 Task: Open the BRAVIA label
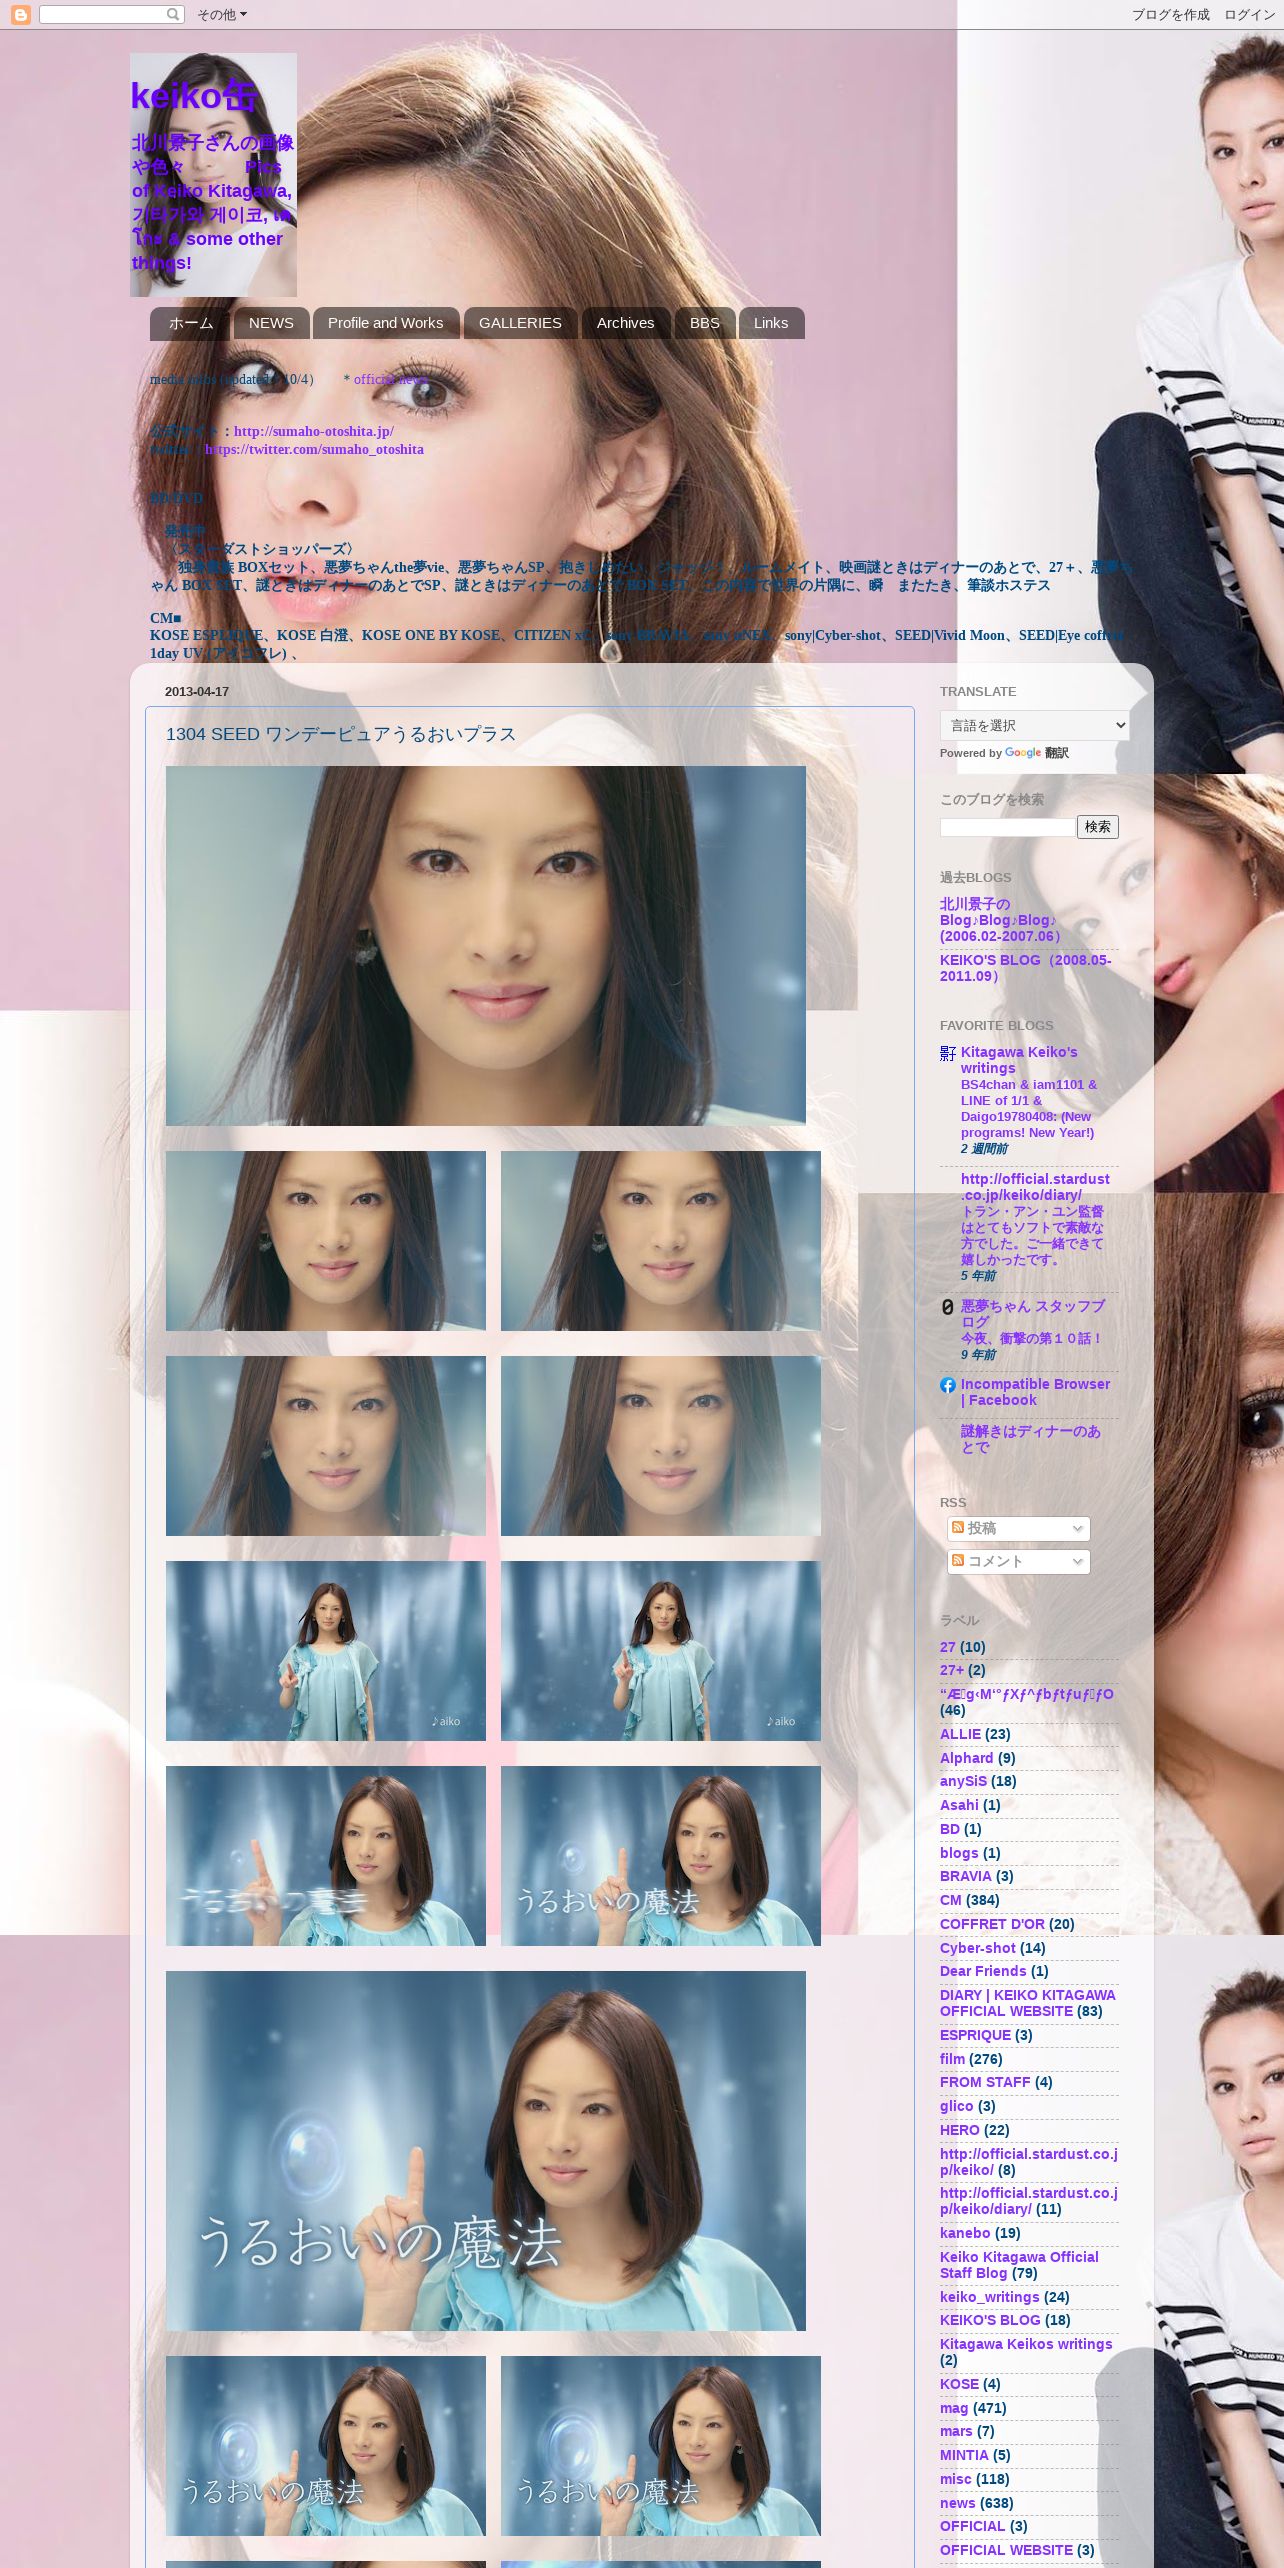tap(966, 1876)
